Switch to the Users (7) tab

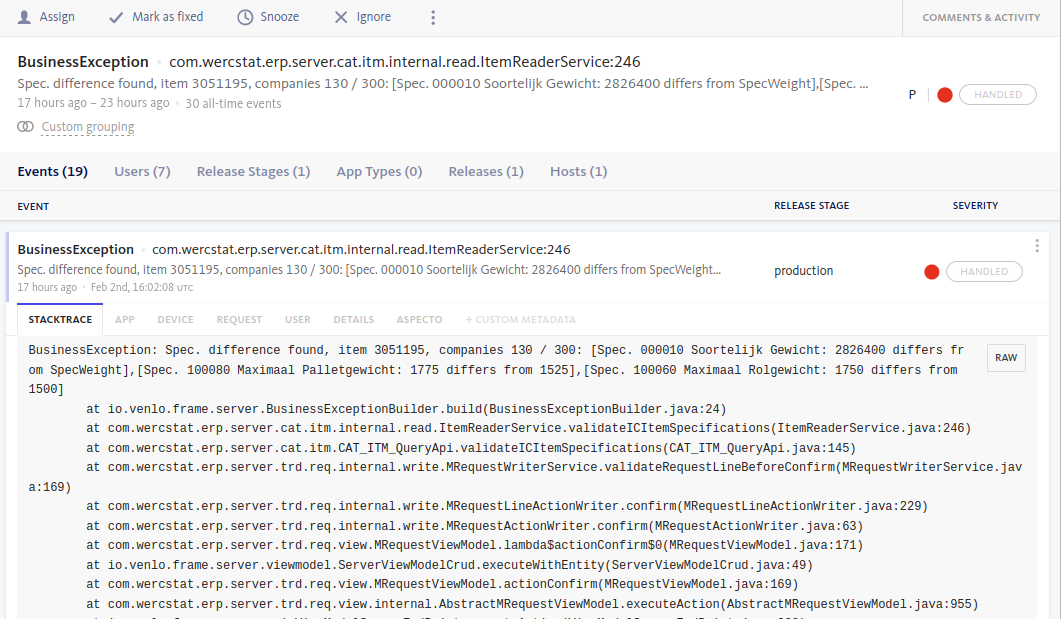[x=142, y=171]
